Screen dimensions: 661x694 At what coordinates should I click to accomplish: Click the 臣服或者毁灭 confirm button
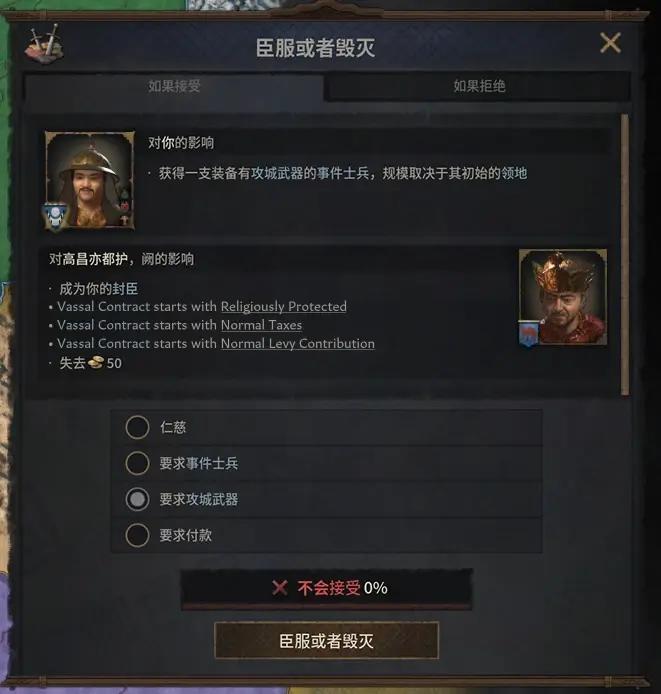pyautogui.click(x=327, y=640)
